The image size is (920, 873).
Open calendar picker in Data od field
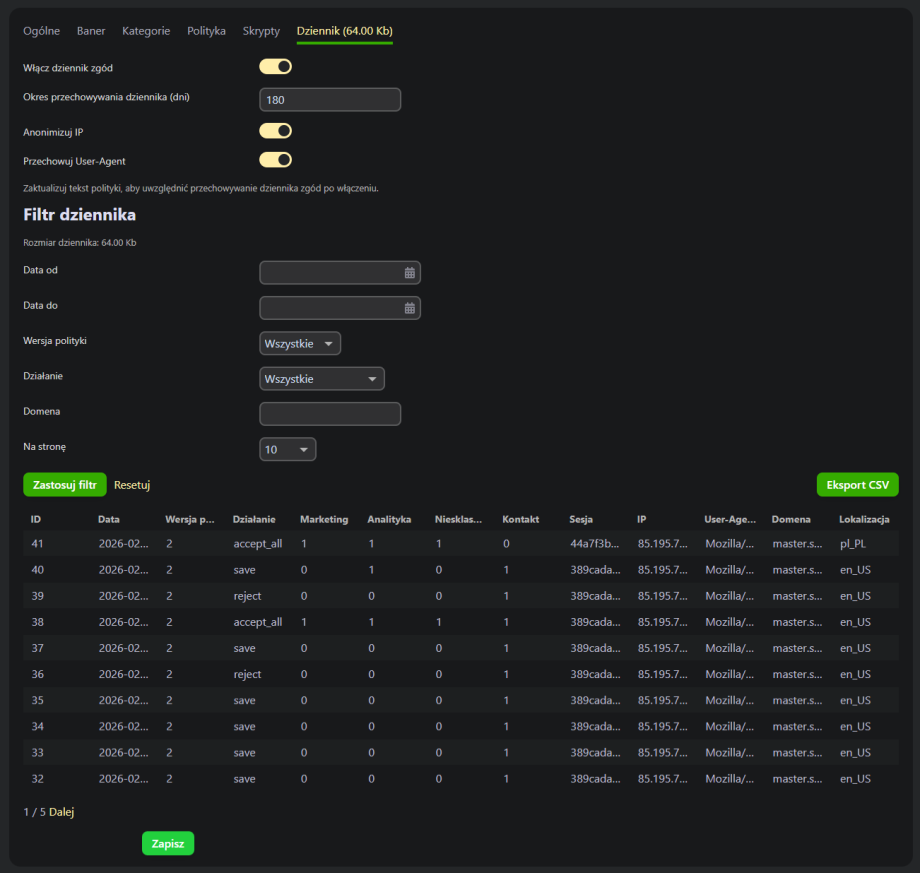409,273
